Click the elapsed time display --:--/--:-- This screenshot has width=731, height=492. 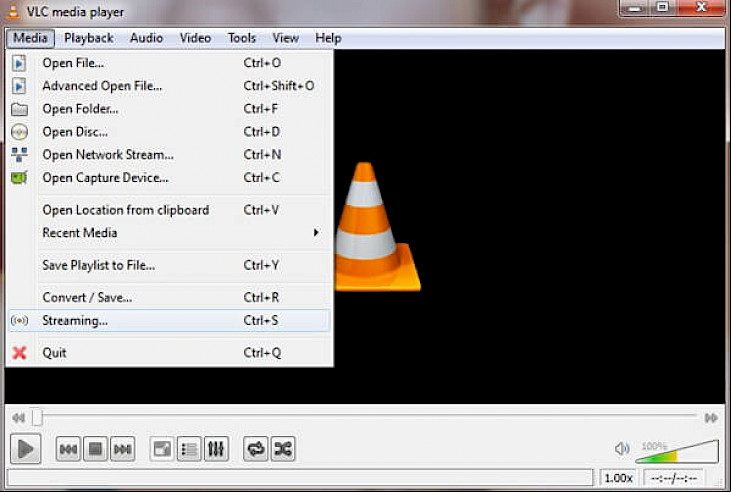(x=674, y=478)
